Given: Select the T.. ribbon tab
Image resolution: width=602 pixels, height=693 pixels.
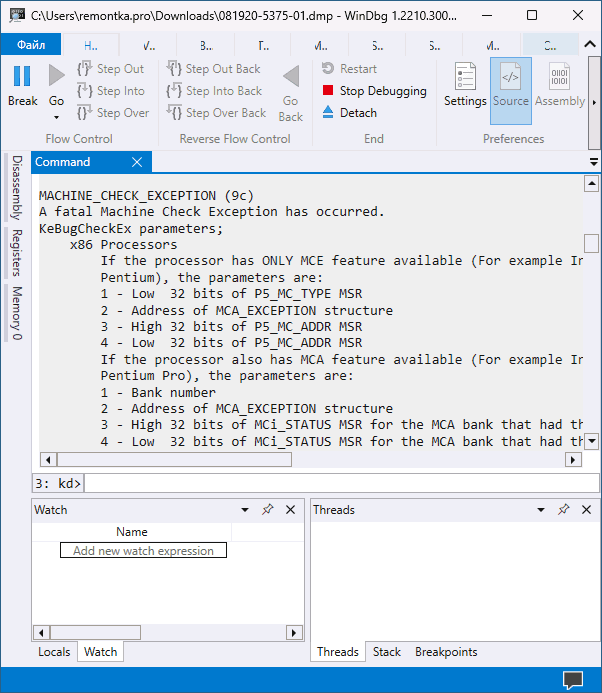Looking at the screenshot, I should pos(263,45).
